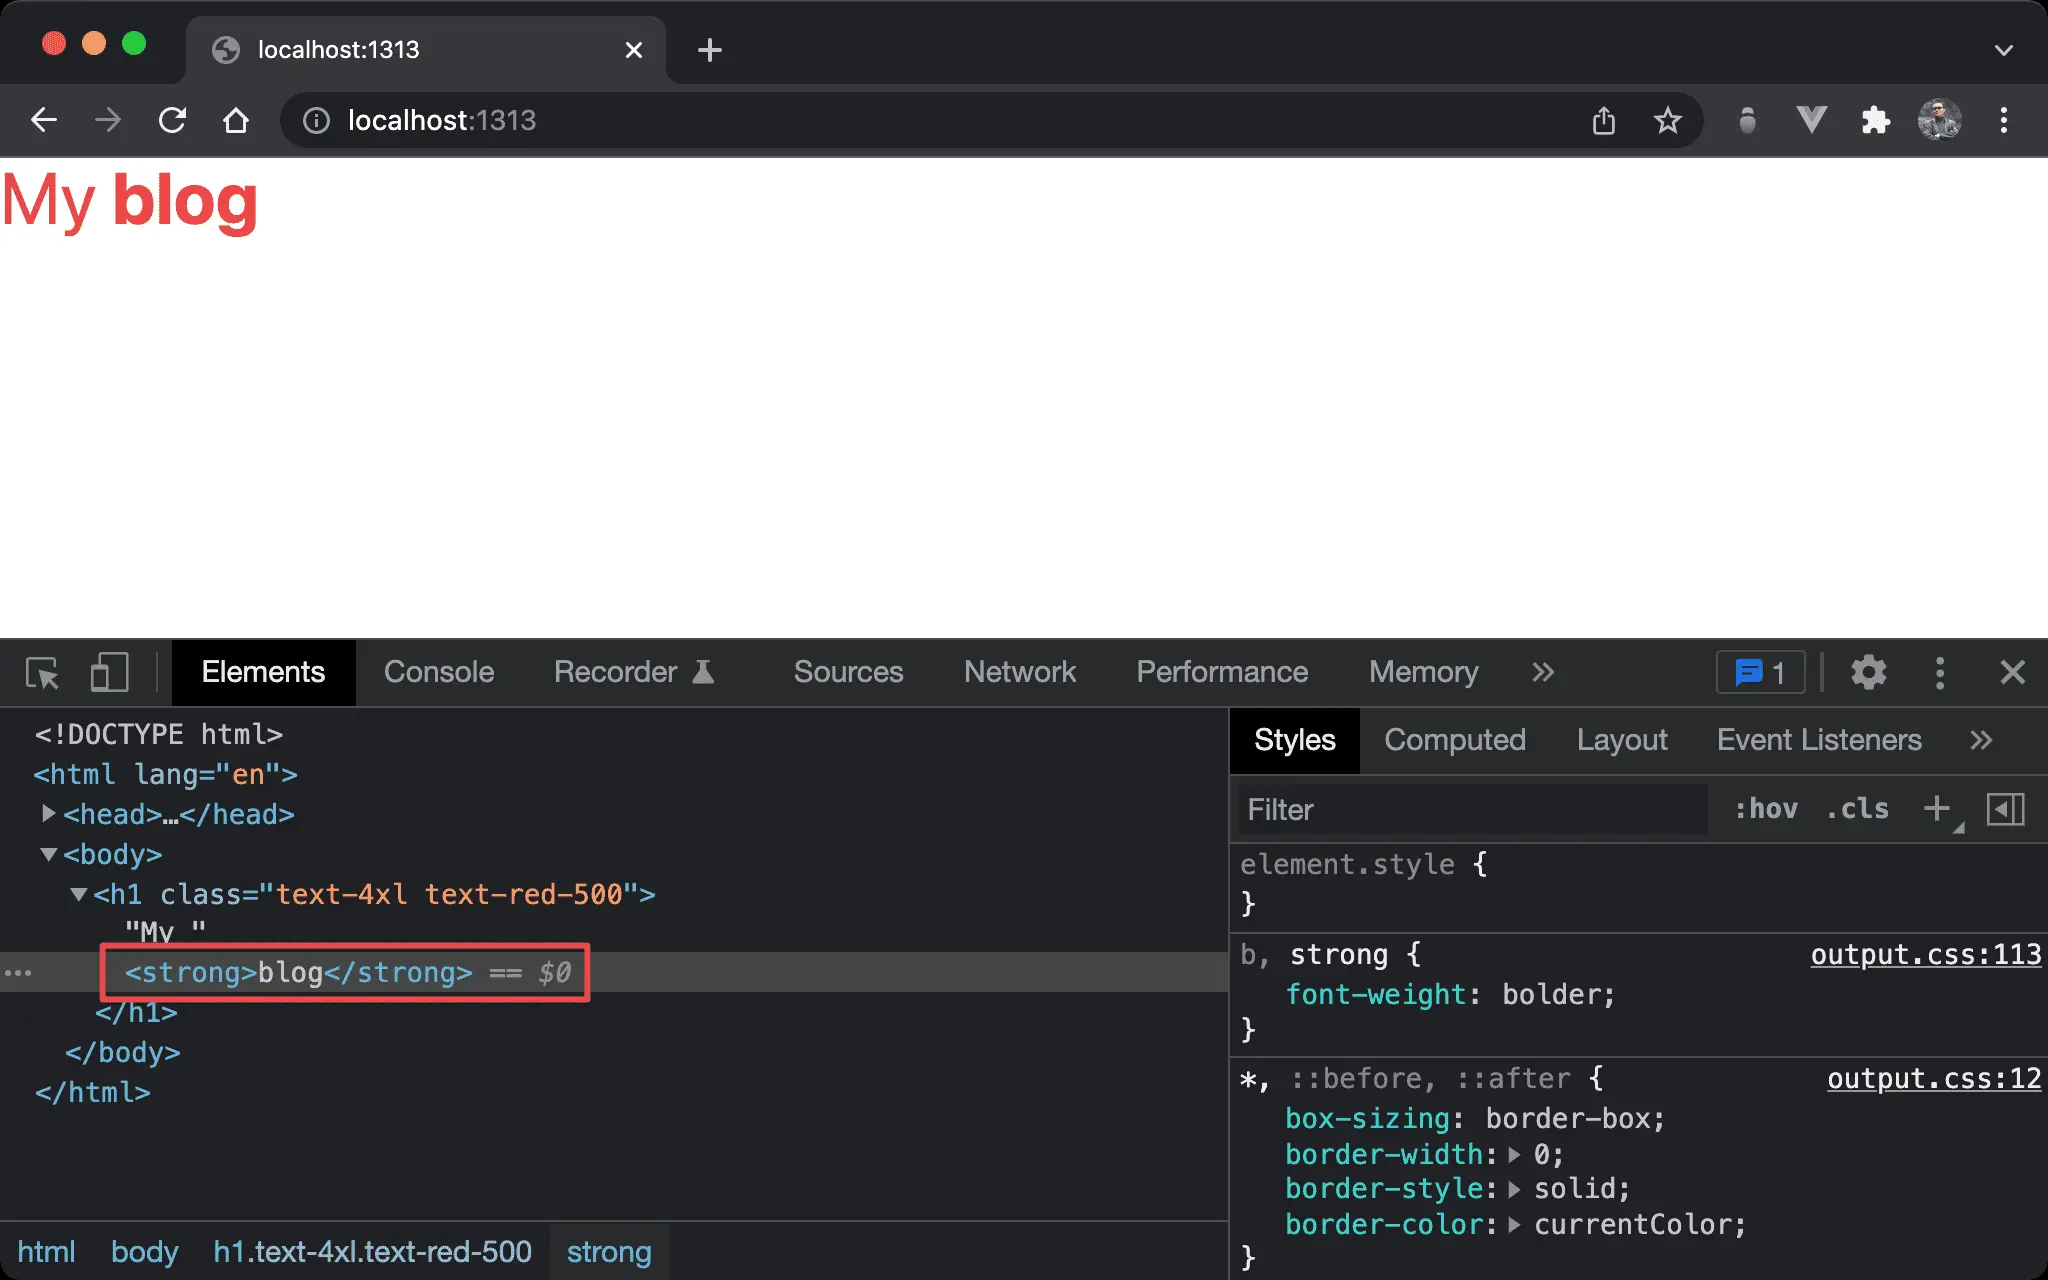Expand border-width shorthand triangle
This screenshot has width=2048, height=1280.
[1514, 1155]
